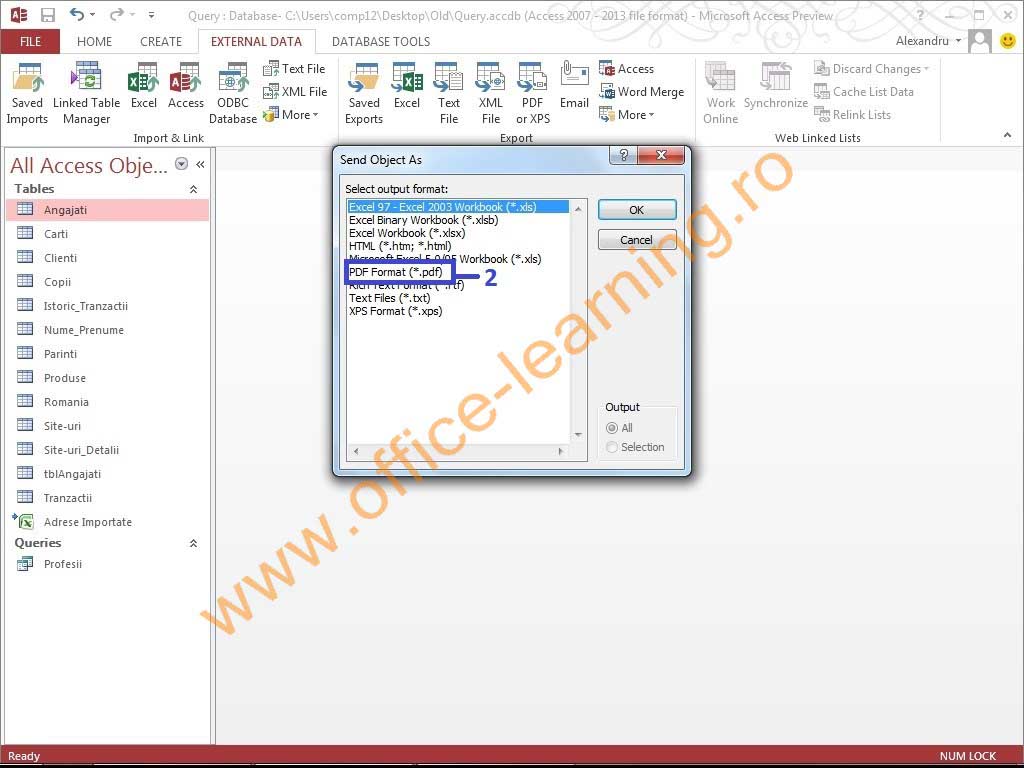This screenshot has width=1024, height=768.
Task: Export to Access database in Export group
Action: [x=626, y=69]
